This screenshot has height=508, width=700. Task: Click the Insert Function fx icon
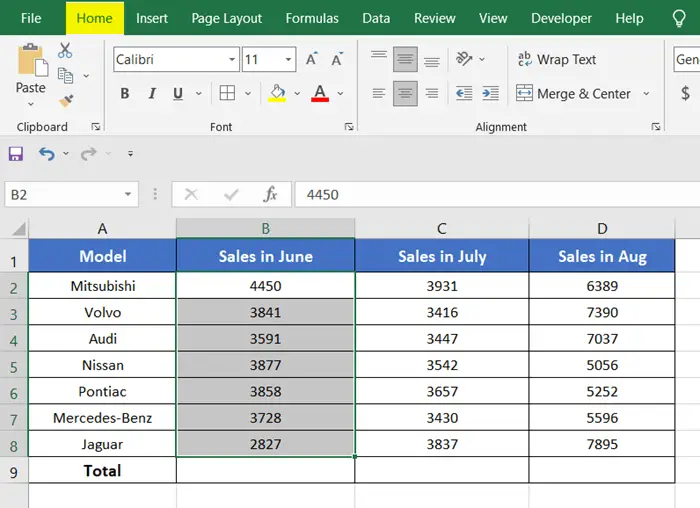tap(270, 195)
